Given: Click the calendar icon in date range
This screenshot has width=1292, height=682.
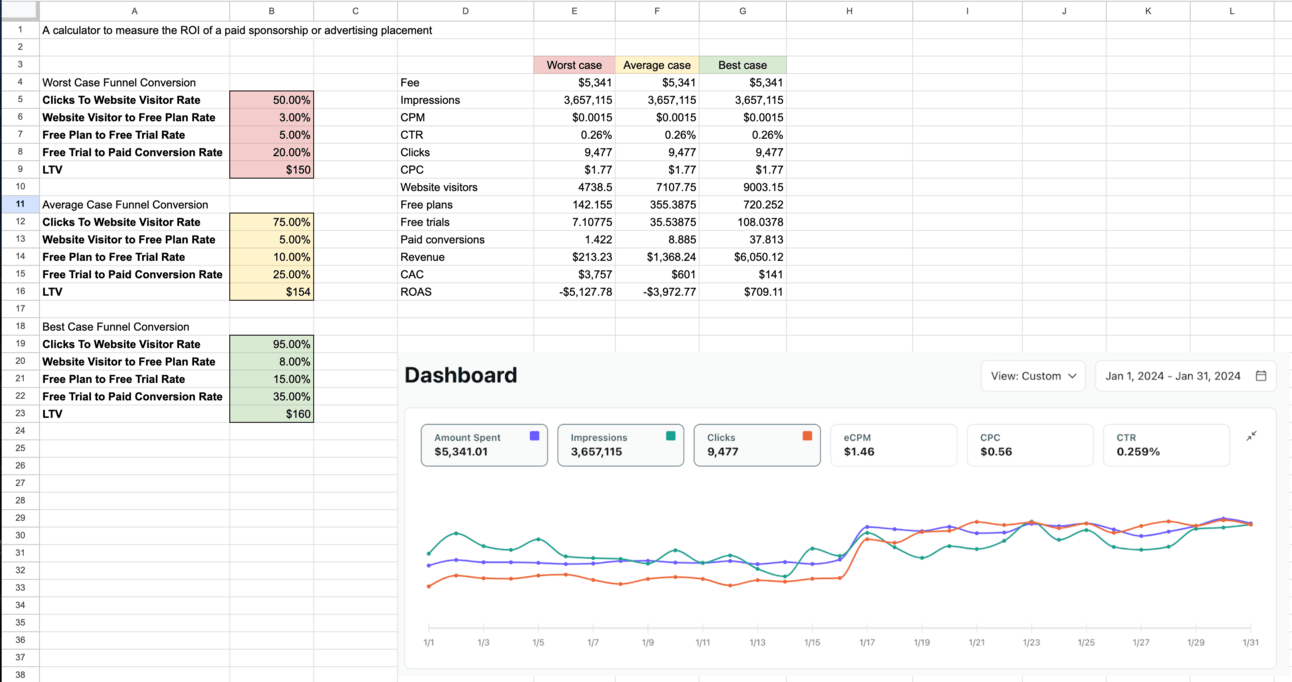Looking at the screenshot, I should tap(1261, 376).
